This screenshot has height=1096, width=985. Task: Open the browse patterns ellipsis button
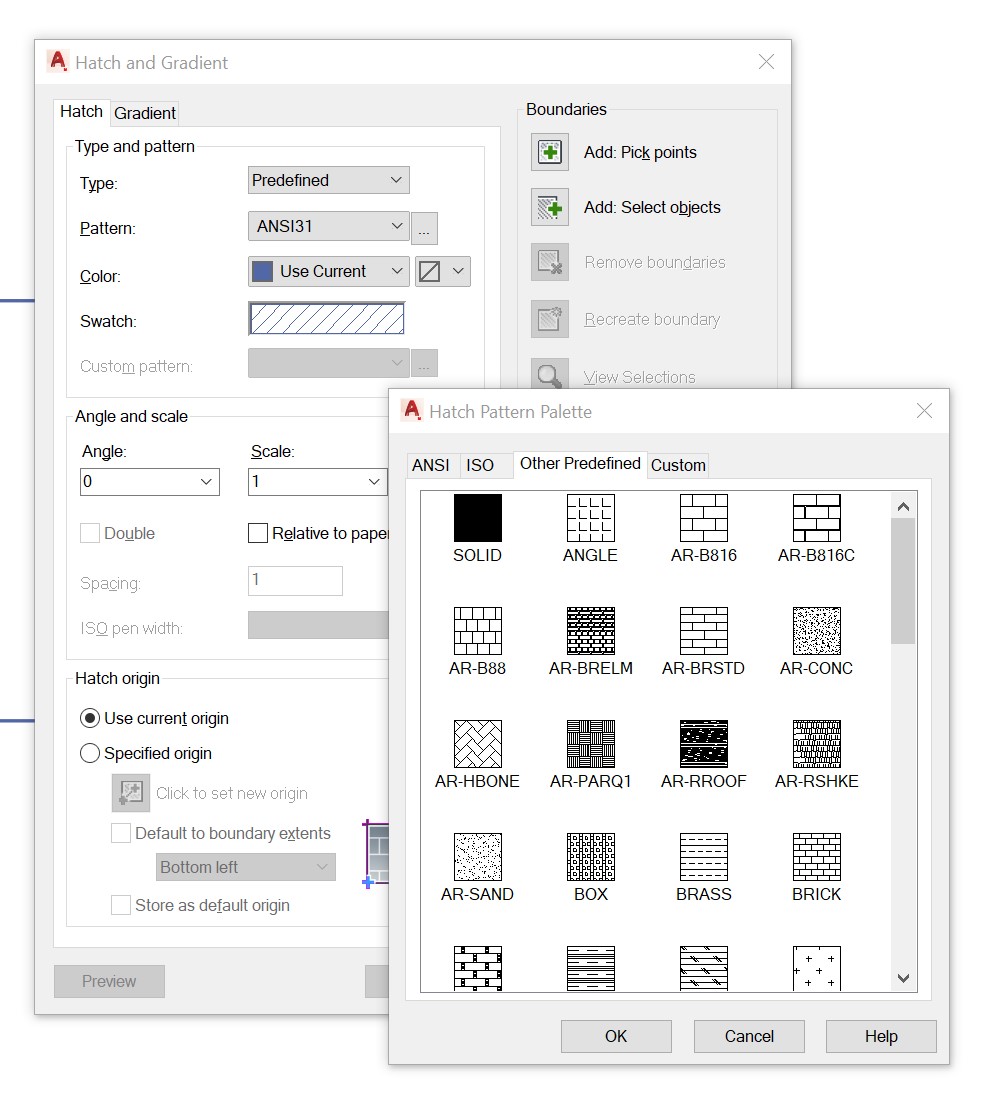tap(424, 228)
